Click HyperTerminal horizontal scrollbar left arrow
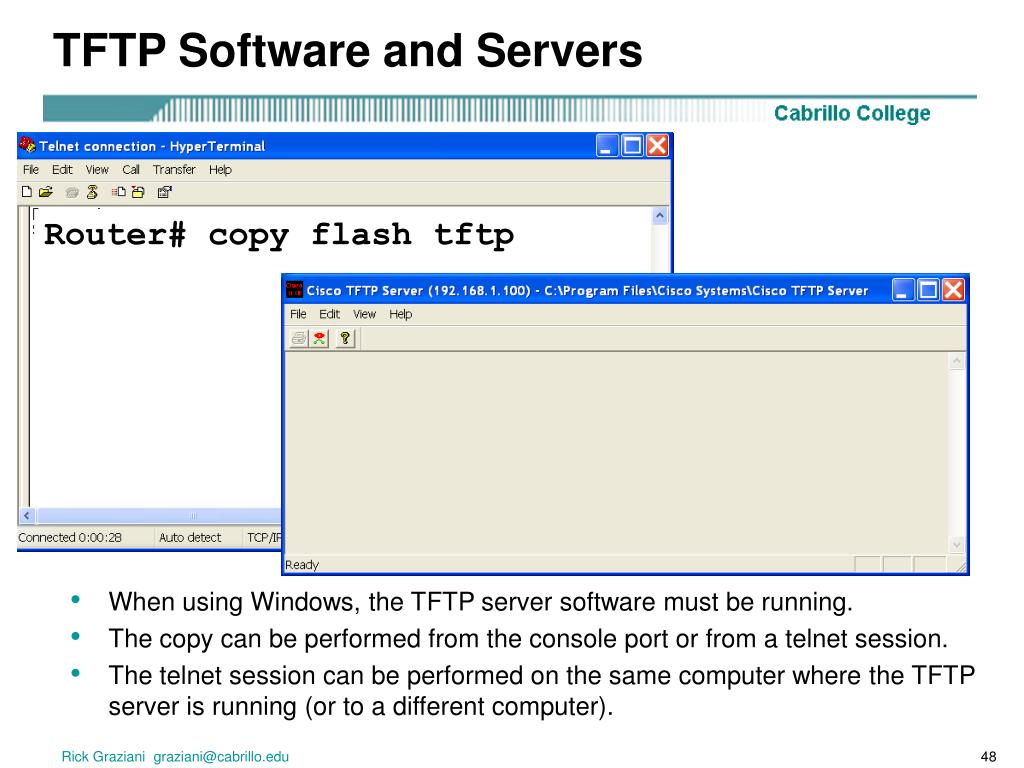Image resolution: width=1024 pixels, height=768 pixels. pos(26,516)
